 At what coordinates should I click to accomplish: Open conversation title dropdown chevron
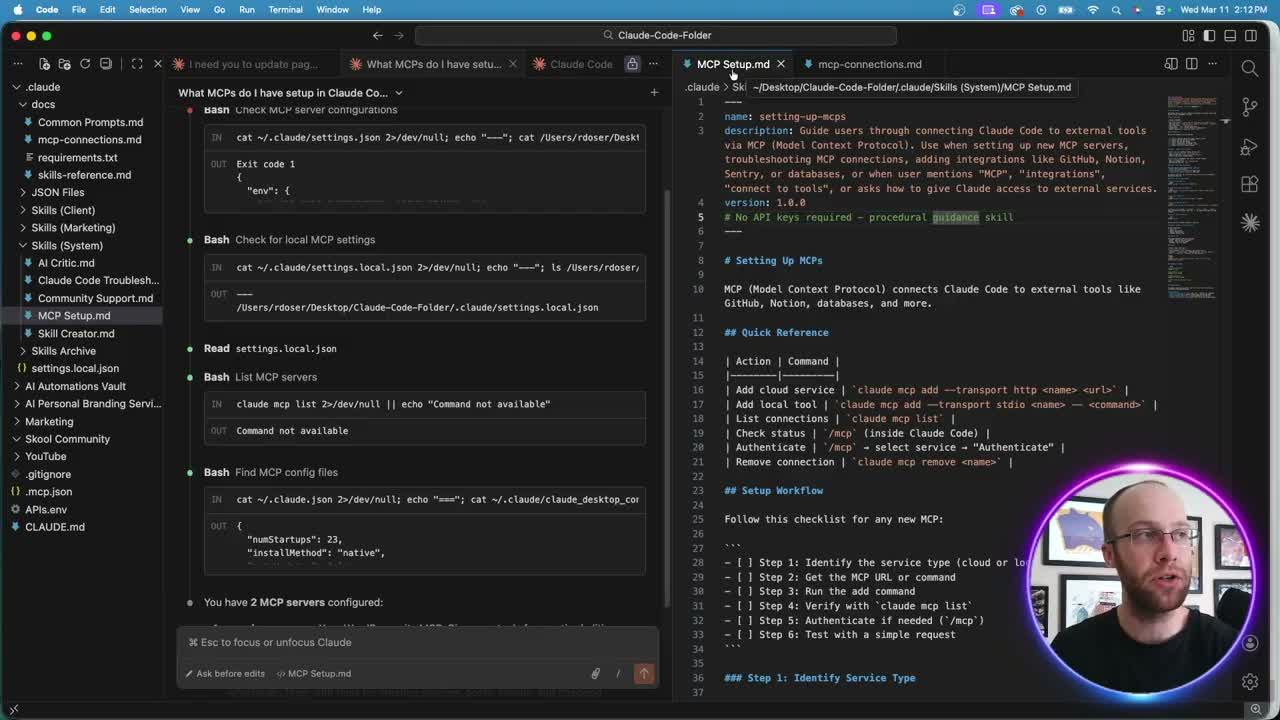[x=398, y=93]
